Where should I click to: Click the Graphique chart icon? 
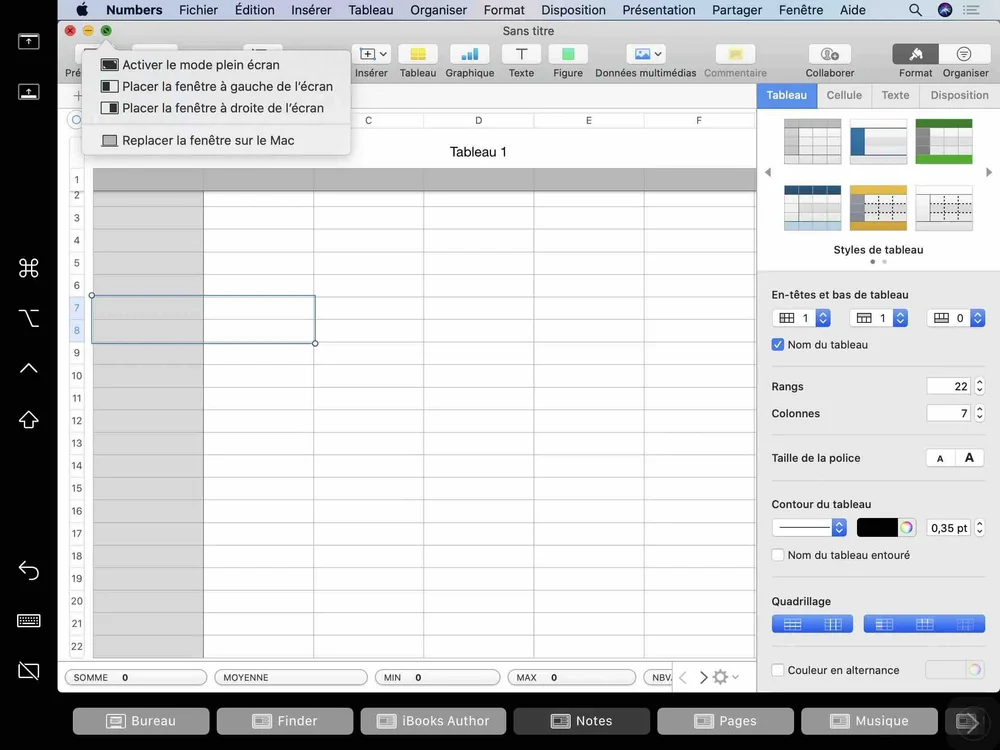click(469, 55)
